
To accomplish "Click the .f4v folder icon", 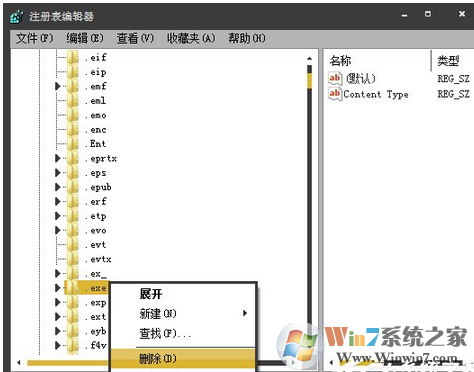I will coord(73,345).
